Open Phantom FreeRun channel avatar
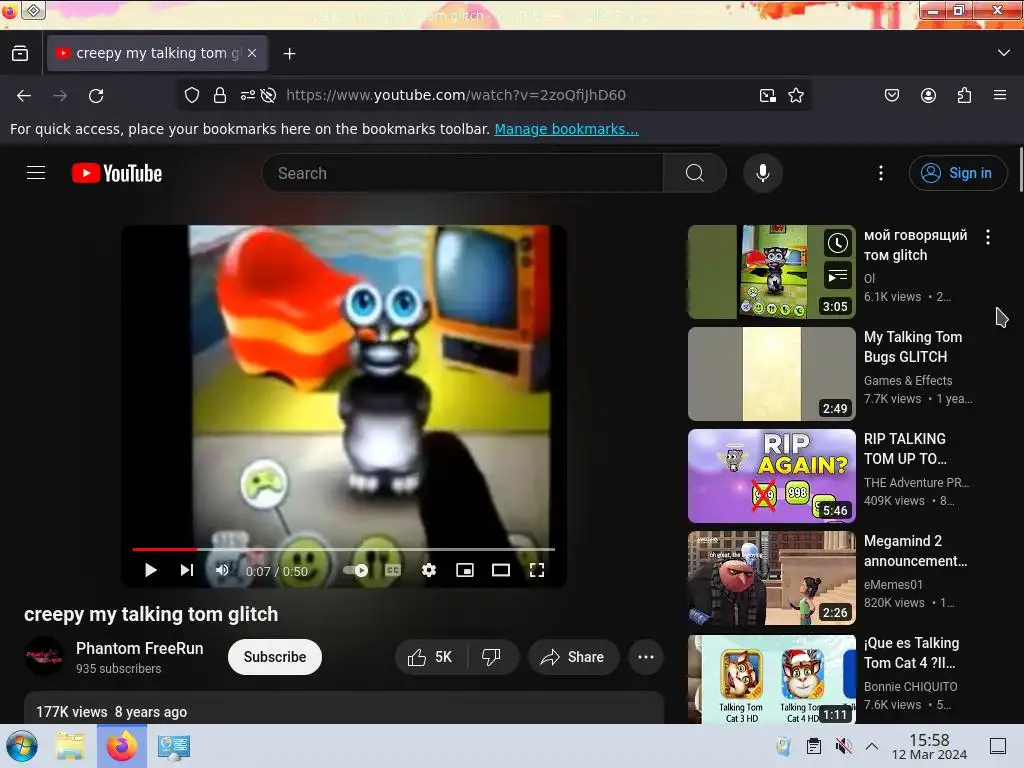Screen dimensions: 1024x768 (x=44, y=656)
